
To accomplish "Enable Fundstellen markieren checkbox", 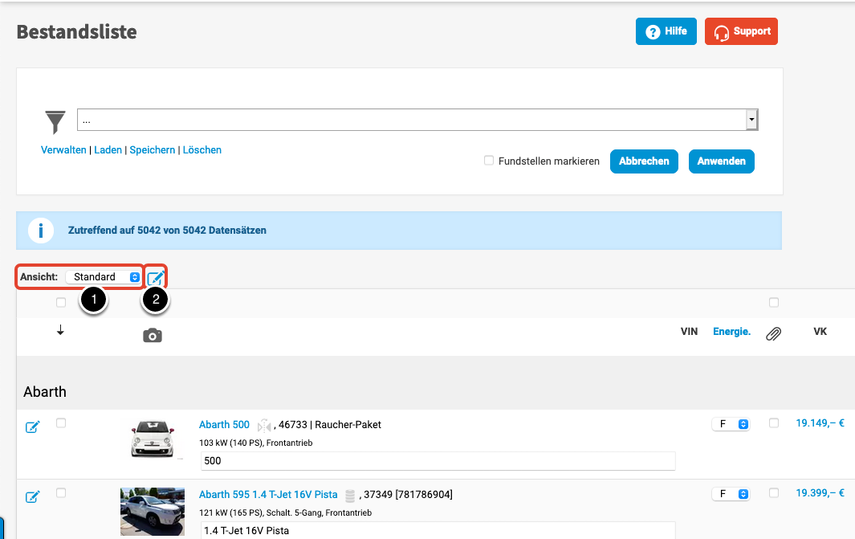I will point(489,161).
